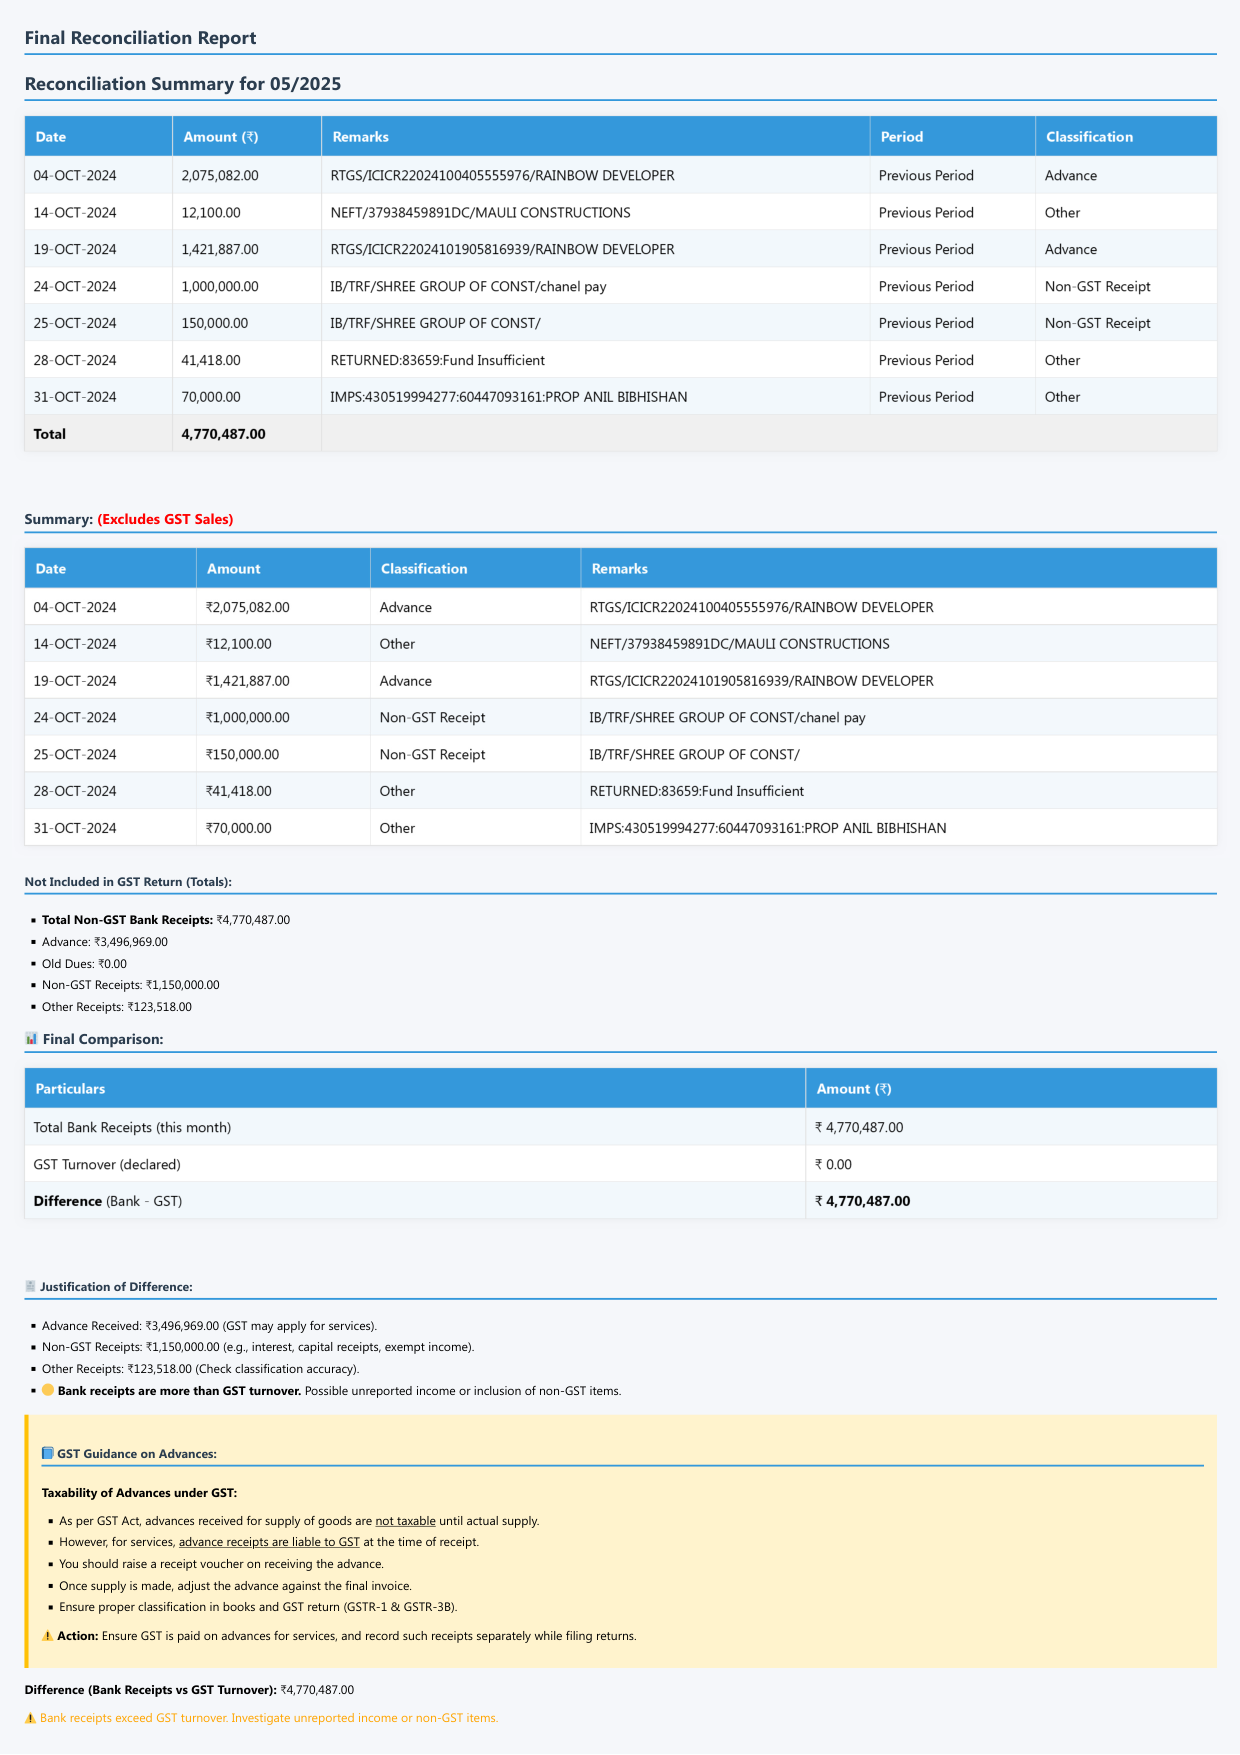Click the underlined 'not taxable' text

[x=405, y=1521]
